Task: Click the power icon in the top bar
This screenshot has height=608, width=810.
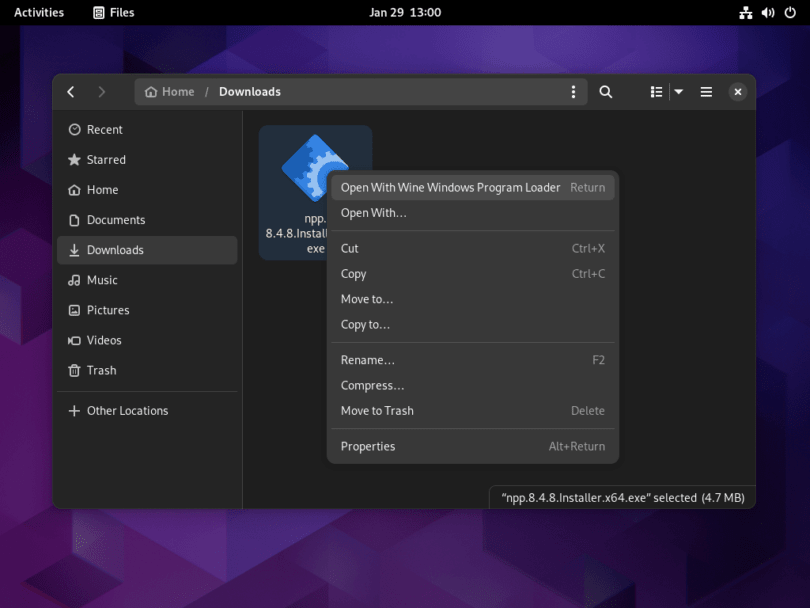Action: [791, 12]
